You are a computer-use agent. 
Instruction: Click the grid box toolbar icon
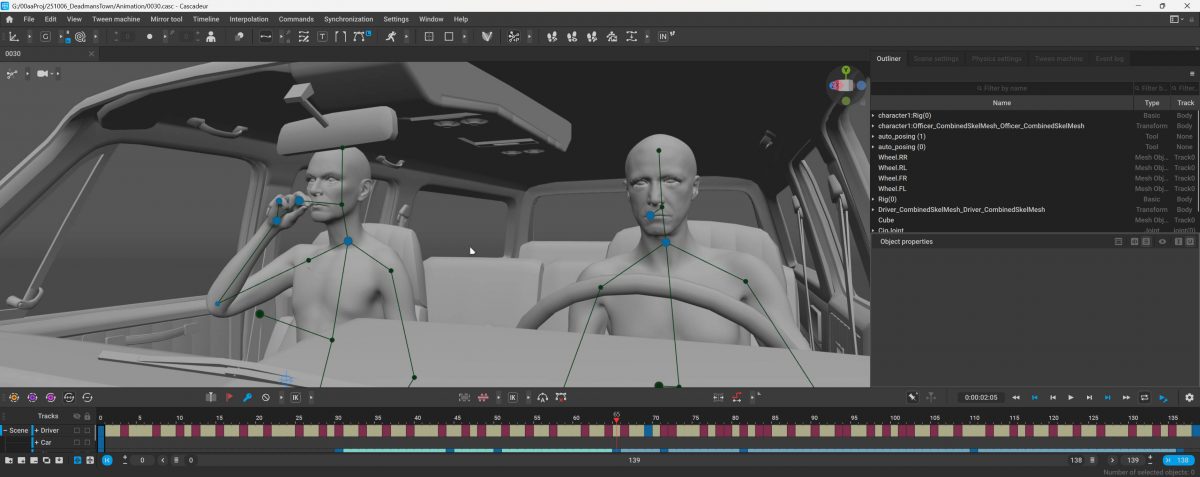(429, 36)
